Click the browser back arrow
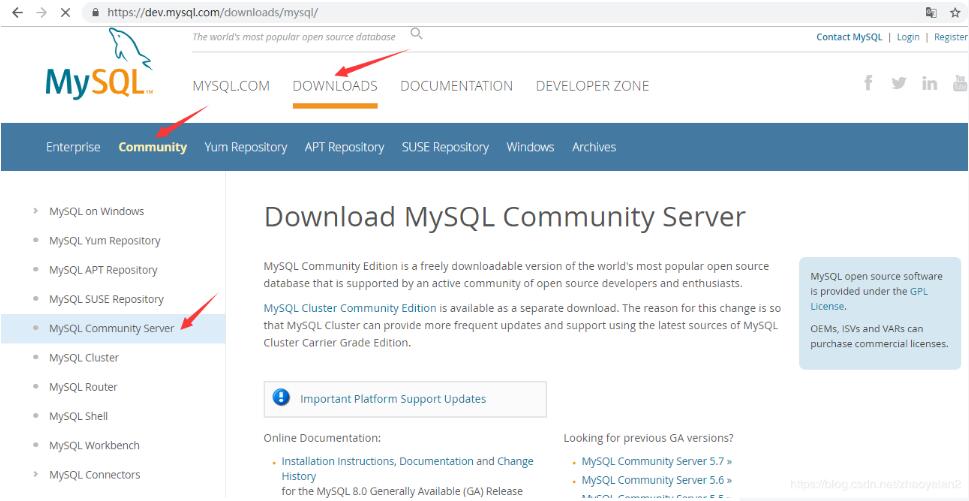Screen dimensions: 969x501 point(17,12)
